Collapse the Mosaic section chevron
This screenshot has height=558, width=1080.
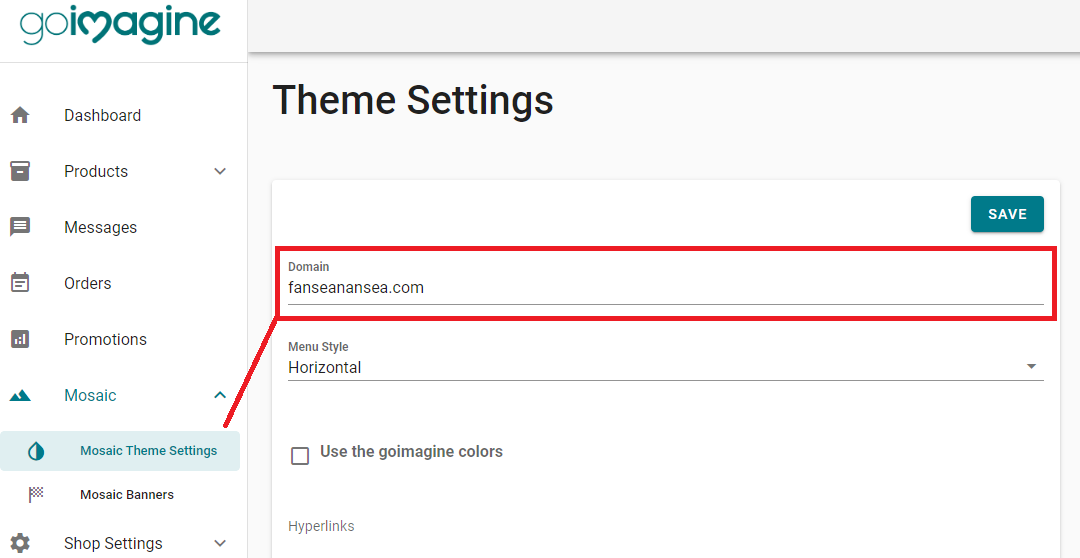(x=220, y=395)
